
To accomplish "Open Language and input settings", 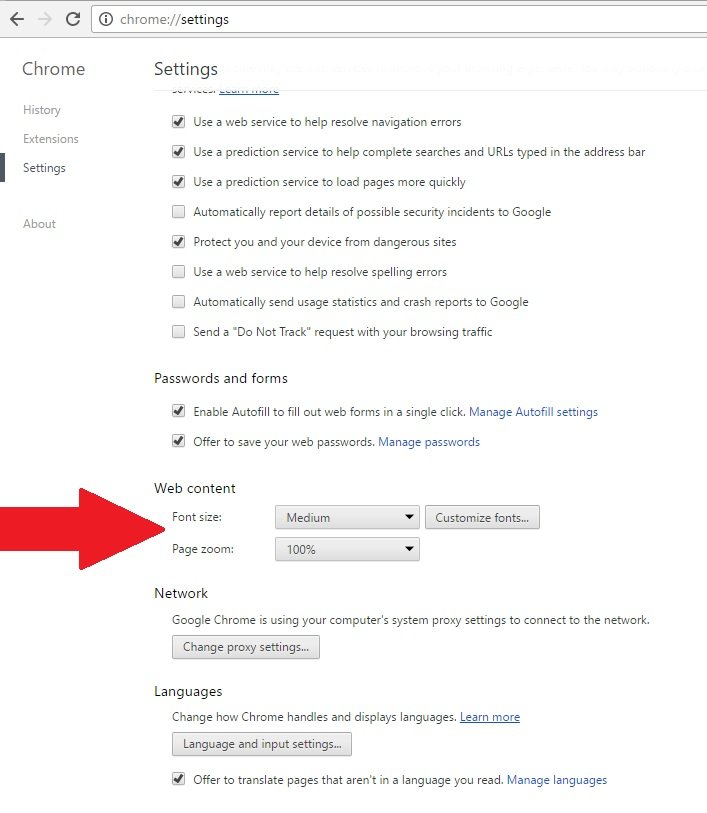I will [x=262, y=744].
